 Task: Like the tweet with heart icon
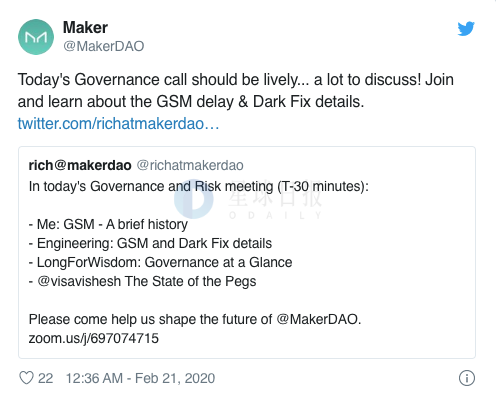click(26, 378)
